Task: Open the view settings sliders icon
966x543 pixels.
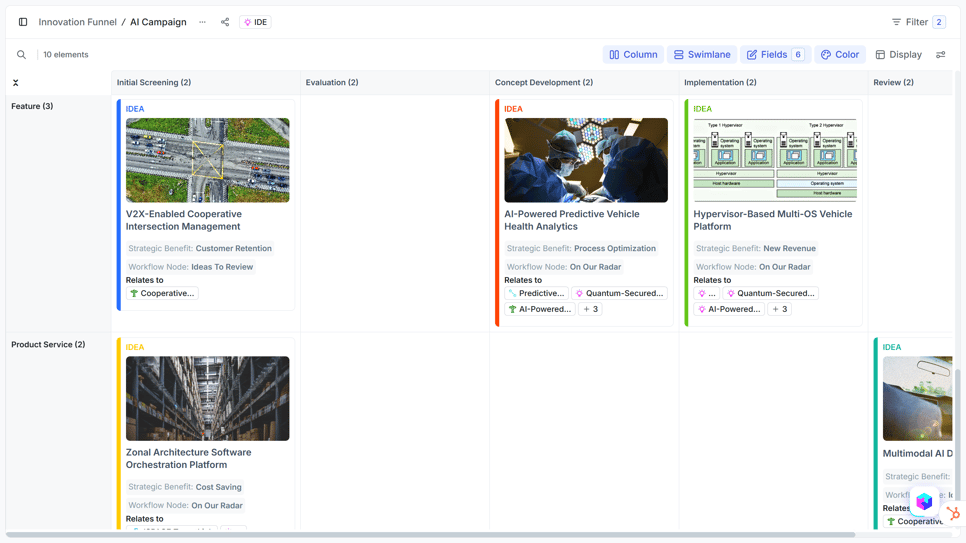Action: point(940,55)
